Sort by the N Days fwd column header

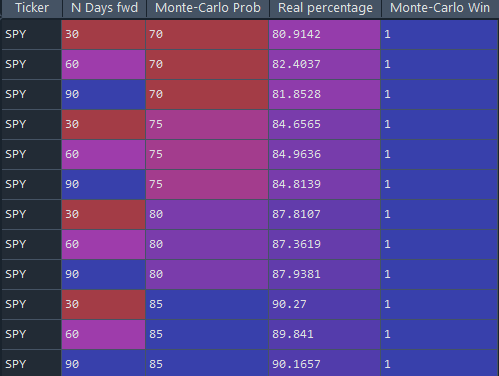(x=104, y=8)
